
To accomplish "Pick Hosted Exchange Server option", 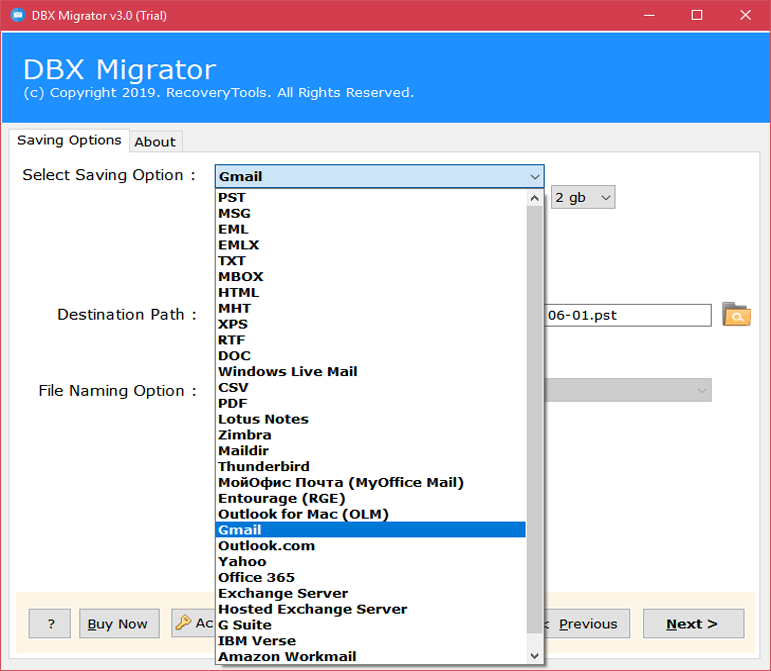I will (x=371, y=609).
